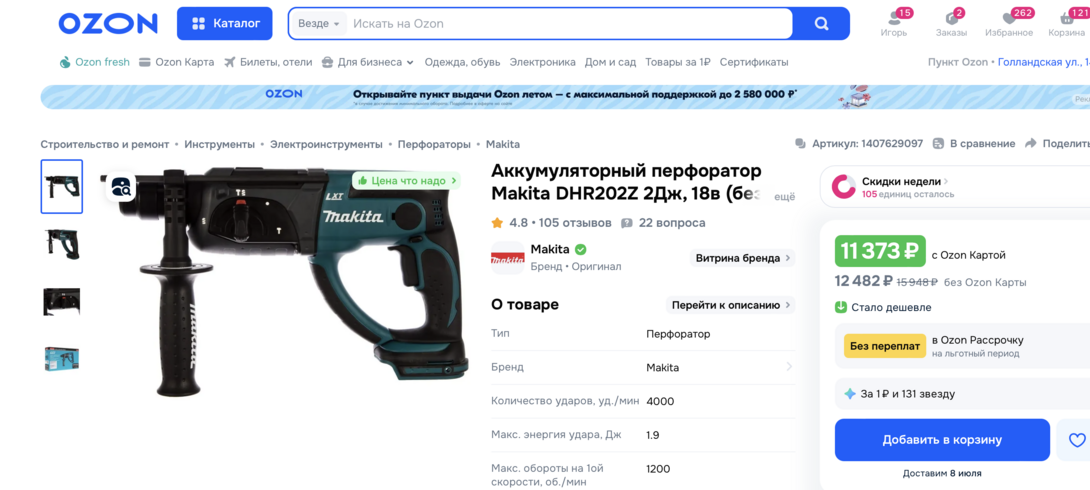The width and height of the screenshot is (1090, 490).
Task: Select the second product thumbnail
Action: point(62,244)
